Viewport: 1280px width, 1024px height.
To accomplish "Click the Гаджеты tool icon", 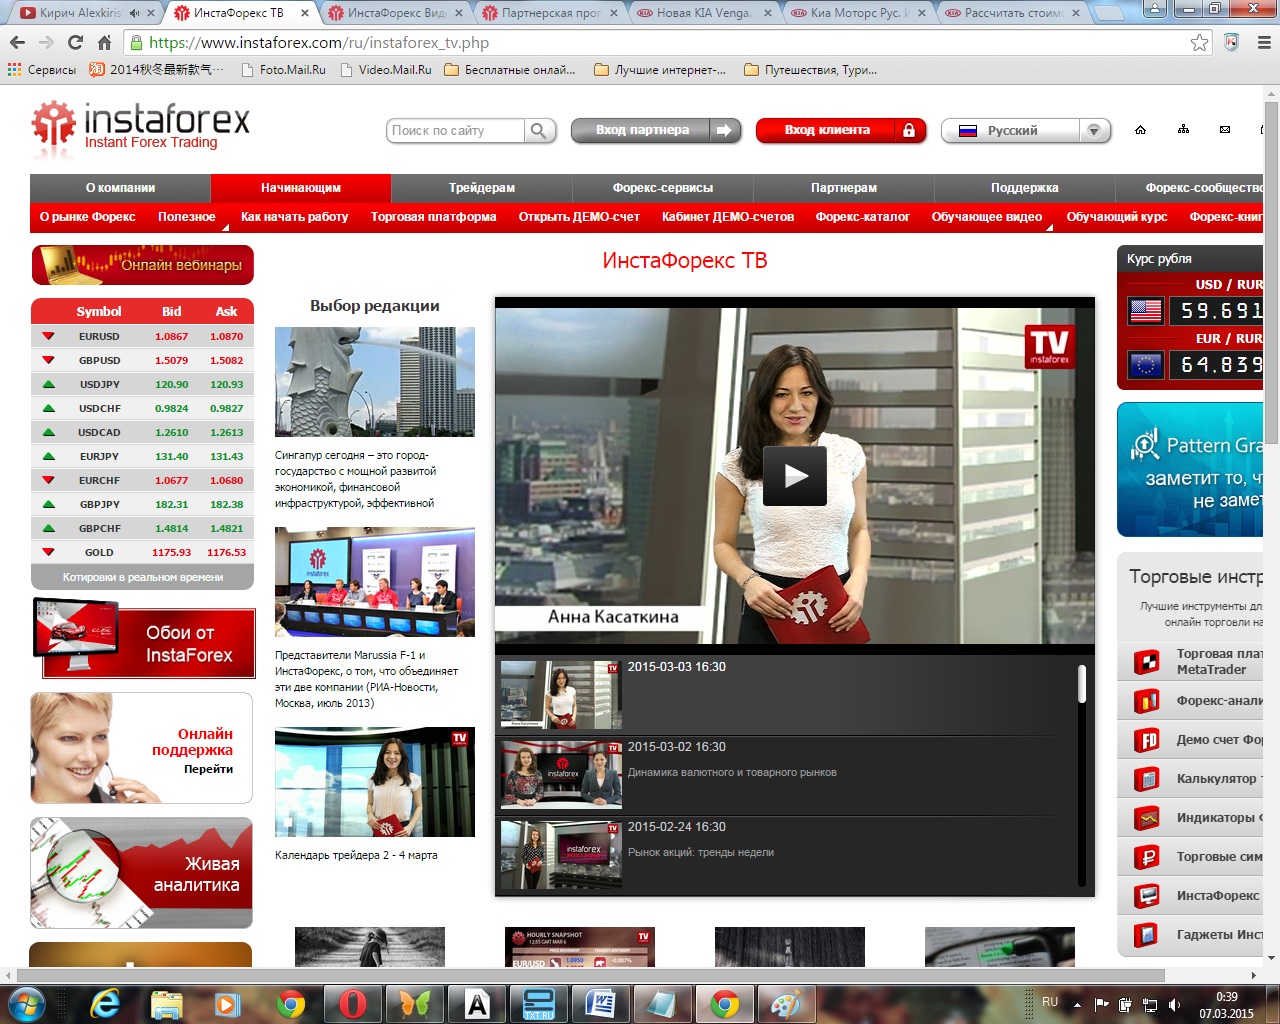I will (1146, 935).
